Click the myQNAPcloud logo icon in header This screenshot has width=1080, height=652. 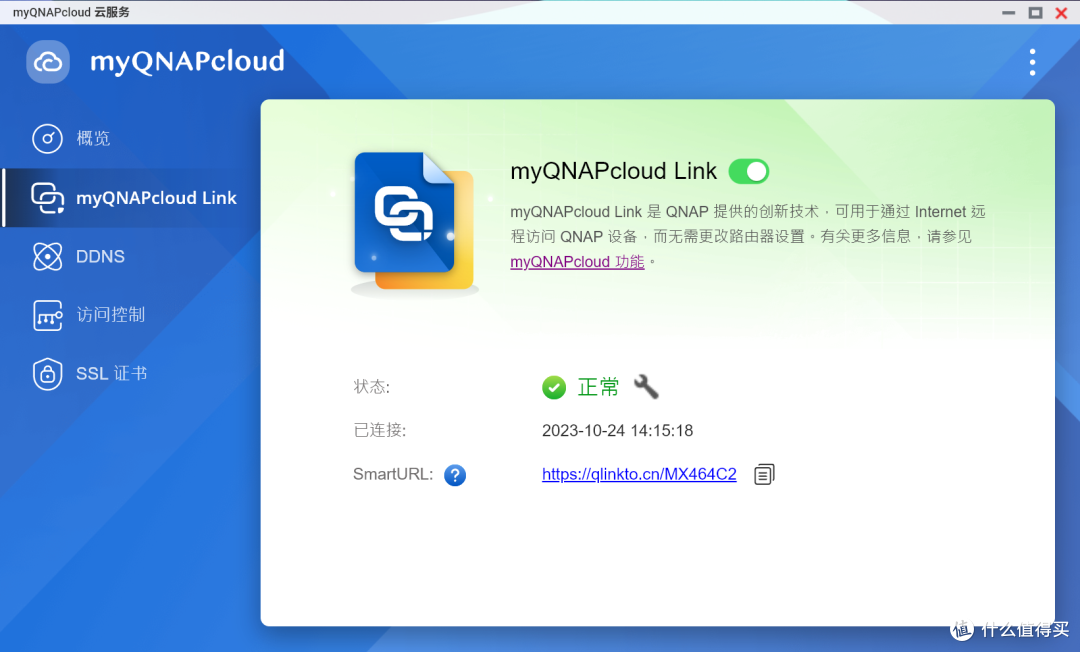48,62
